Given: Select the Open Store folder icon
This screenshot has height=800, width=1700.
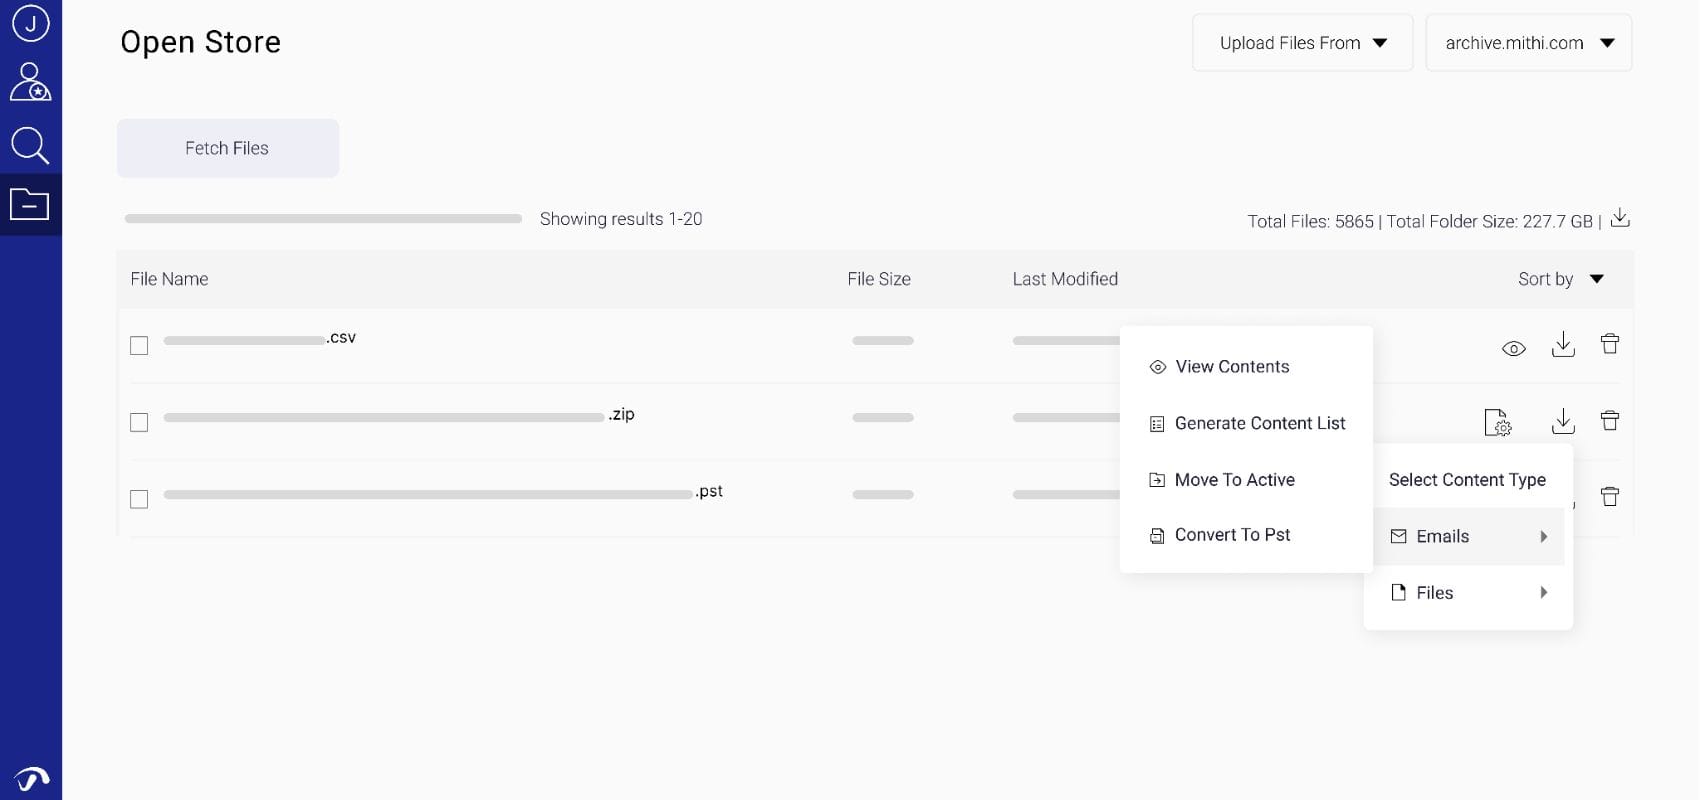Looking at the screenshot, I should (x=30, y=204).
